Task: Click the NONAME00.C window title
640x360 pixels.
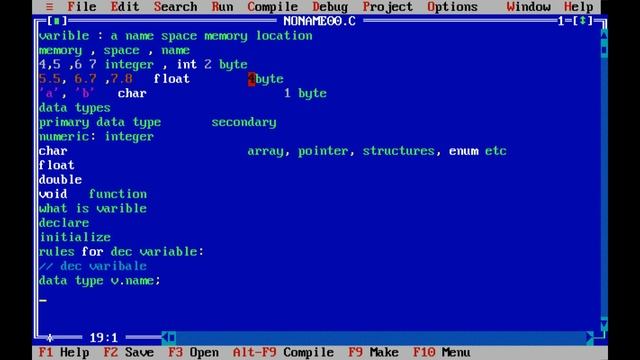Action: coord(319,21)
